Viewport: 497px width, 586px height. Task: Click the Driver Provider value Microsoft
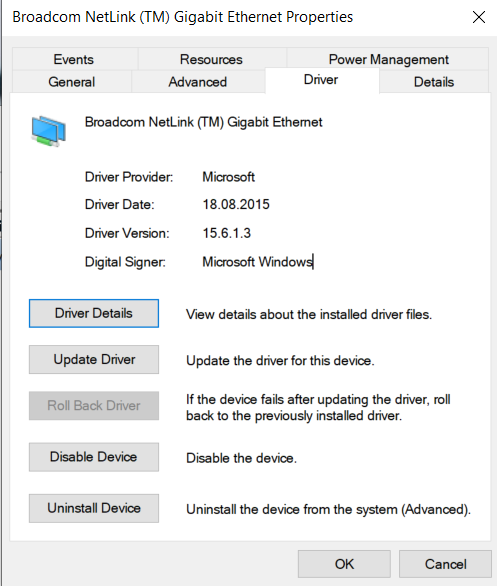(228, 177)
